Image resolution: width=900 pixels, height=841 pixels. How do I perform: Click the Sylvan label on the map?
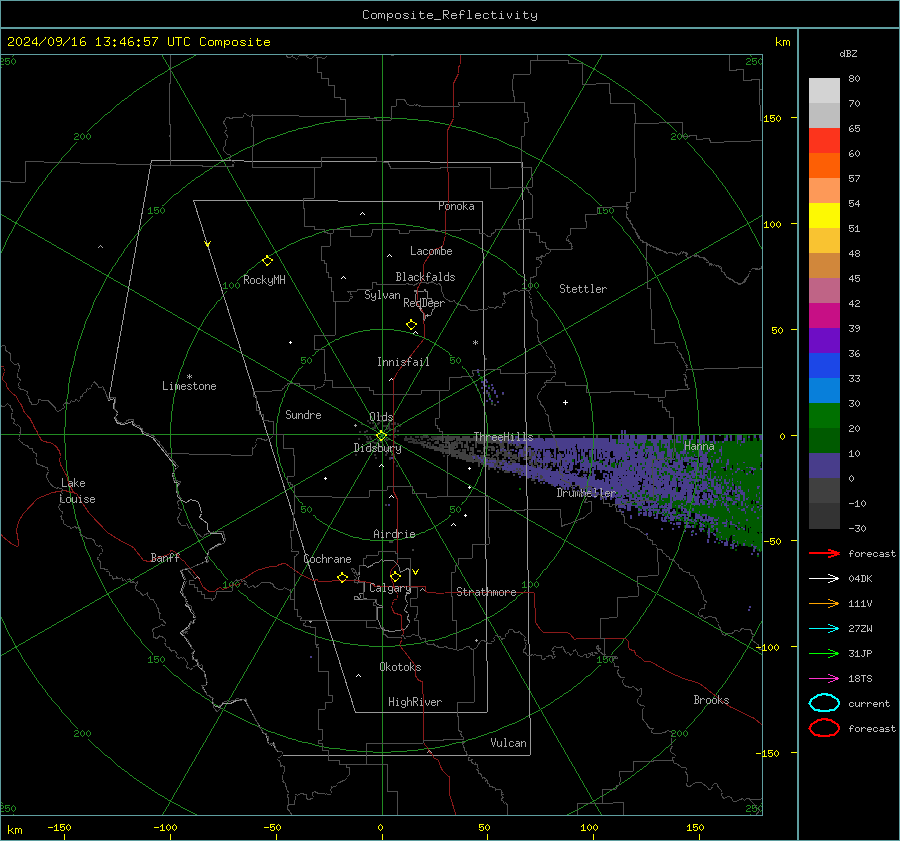[x=382, y=295]
